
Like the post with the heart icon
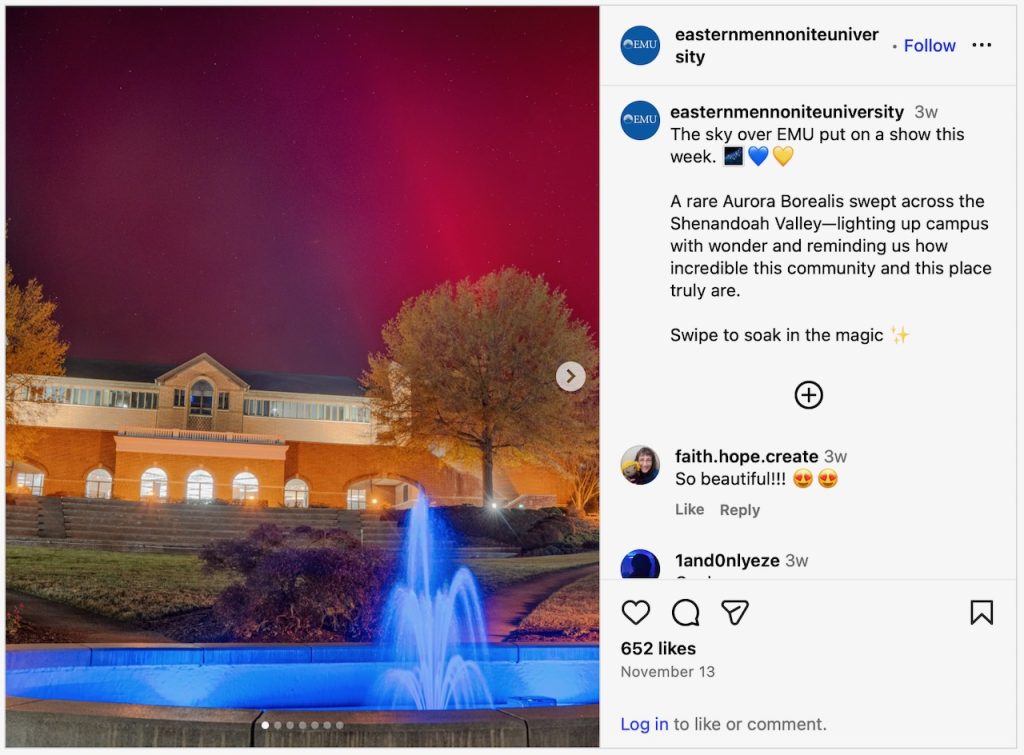click(x=635, y=613)
